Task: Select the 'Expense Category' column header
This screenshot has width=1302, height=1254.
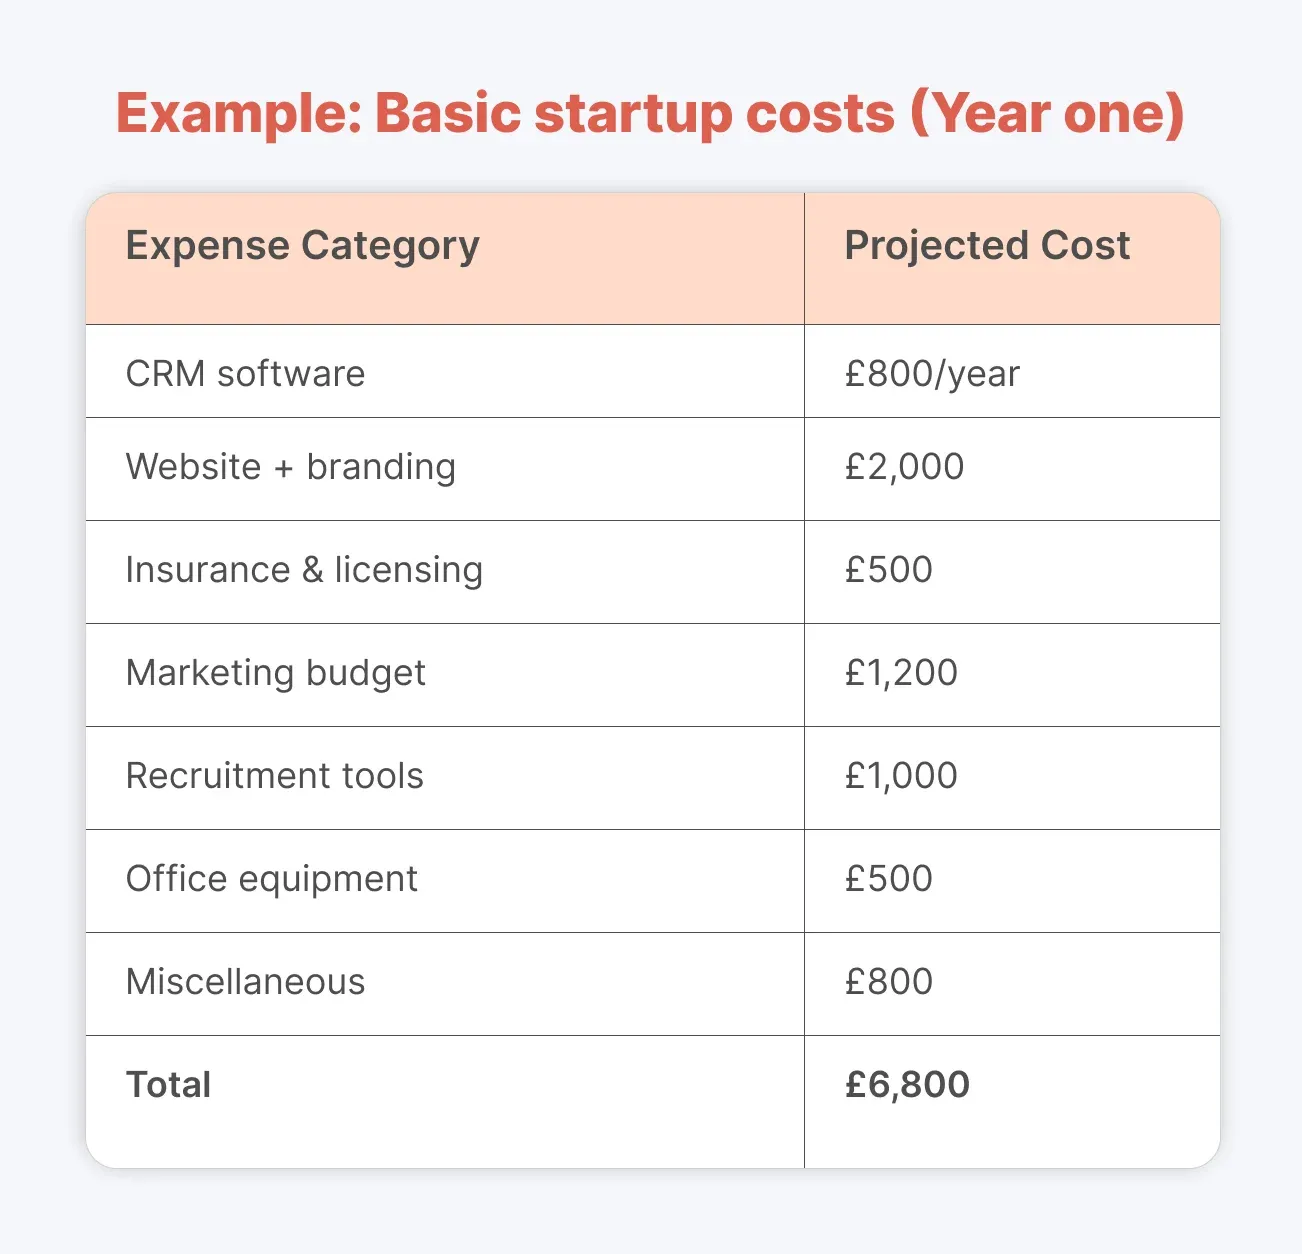Action: point(302,247)
